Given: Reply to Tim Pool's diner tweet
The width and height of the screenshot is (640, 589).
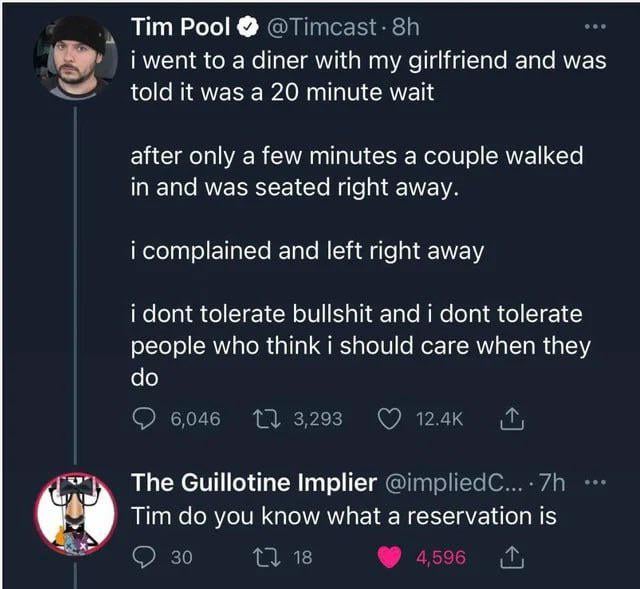Looking at the screenshot, I should [144, 418].
